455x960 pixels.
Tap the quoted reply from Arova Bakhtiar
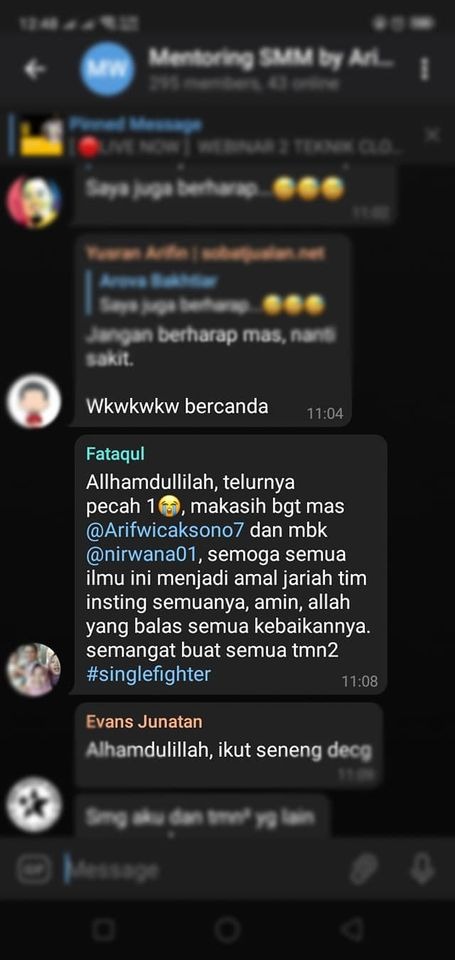[211, 293]
